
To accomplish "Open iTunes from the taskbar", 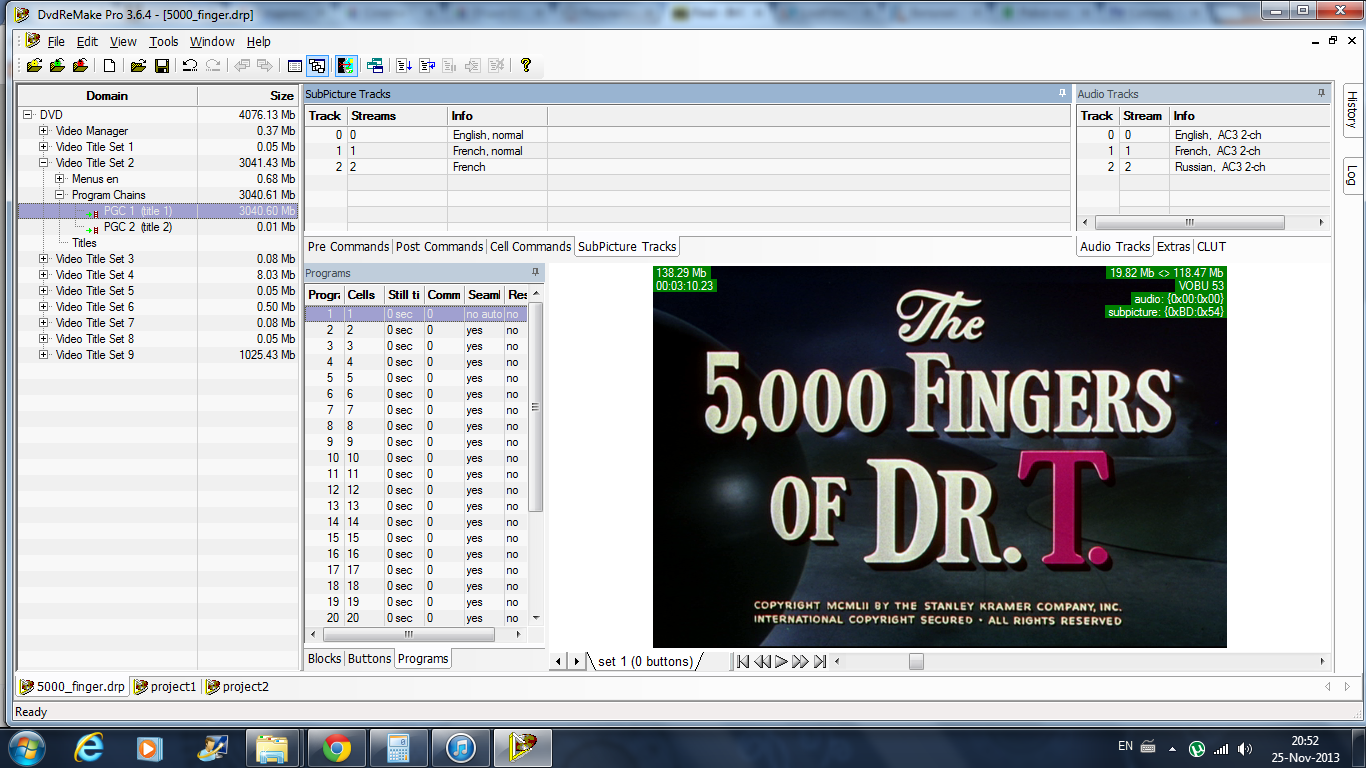I will (460, 747).
